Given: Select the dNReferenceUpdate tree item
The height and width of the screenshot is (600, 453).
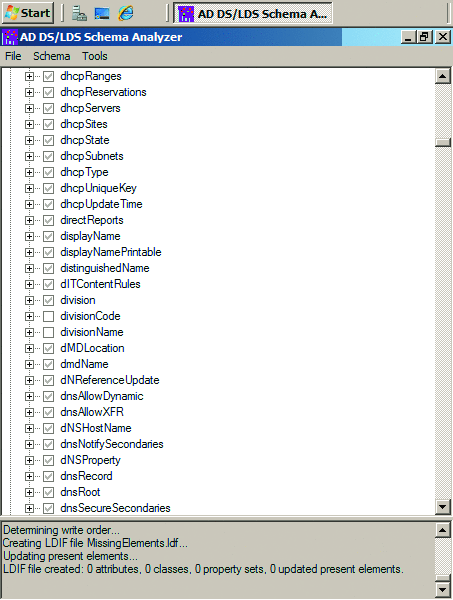Looking at the screenshot, I should (110, 380).
